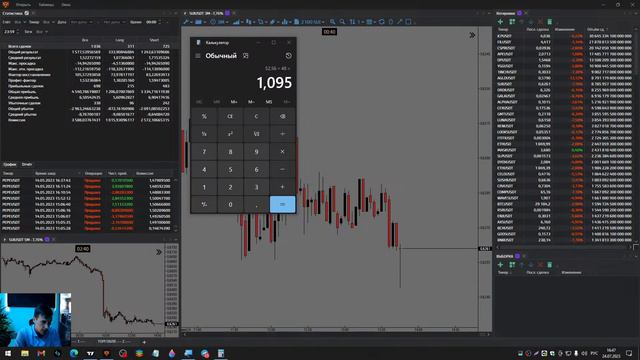Image resolution: width=640 pixels, height=360 pixels.
Task: Sort watchlist by volume column header
Action: 597,29
